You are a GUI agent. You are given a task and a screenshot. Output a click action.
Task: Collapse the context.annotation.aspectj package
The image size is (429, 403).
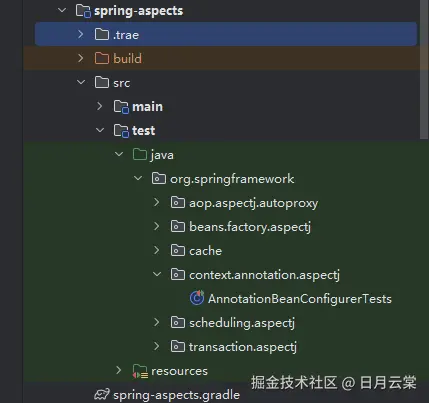(157, 274)
